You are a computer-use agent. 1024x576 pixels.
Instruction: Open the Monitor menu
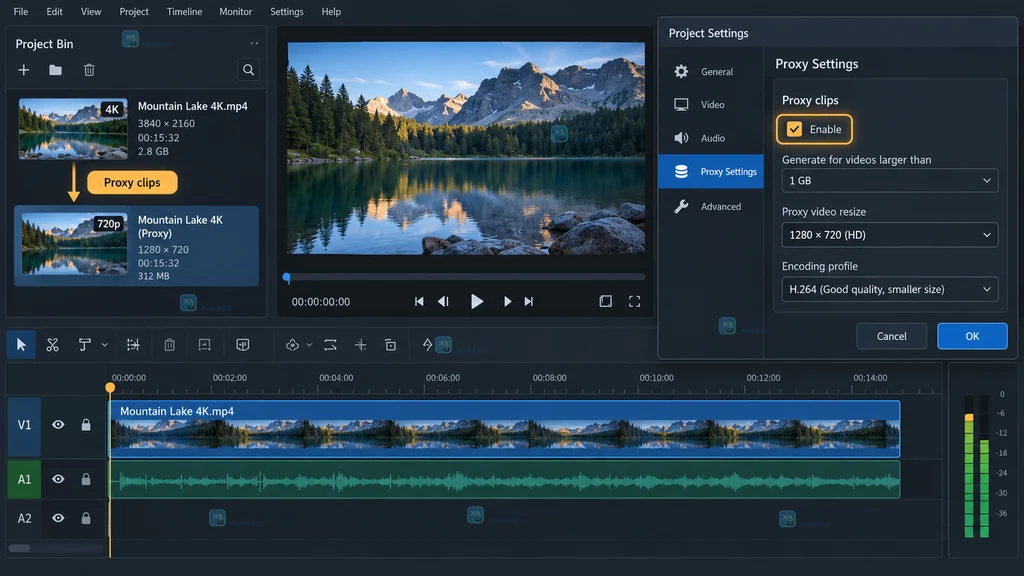[x=235, y=11]
